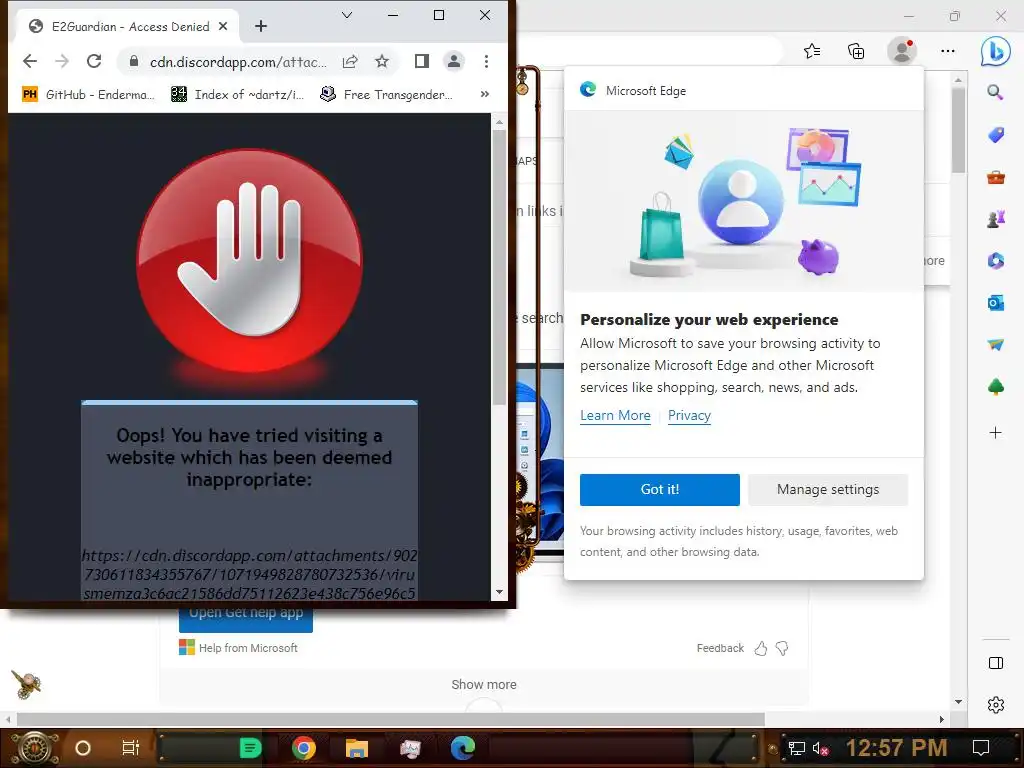Click the 12:57 PM clock

tap(897, 748)
